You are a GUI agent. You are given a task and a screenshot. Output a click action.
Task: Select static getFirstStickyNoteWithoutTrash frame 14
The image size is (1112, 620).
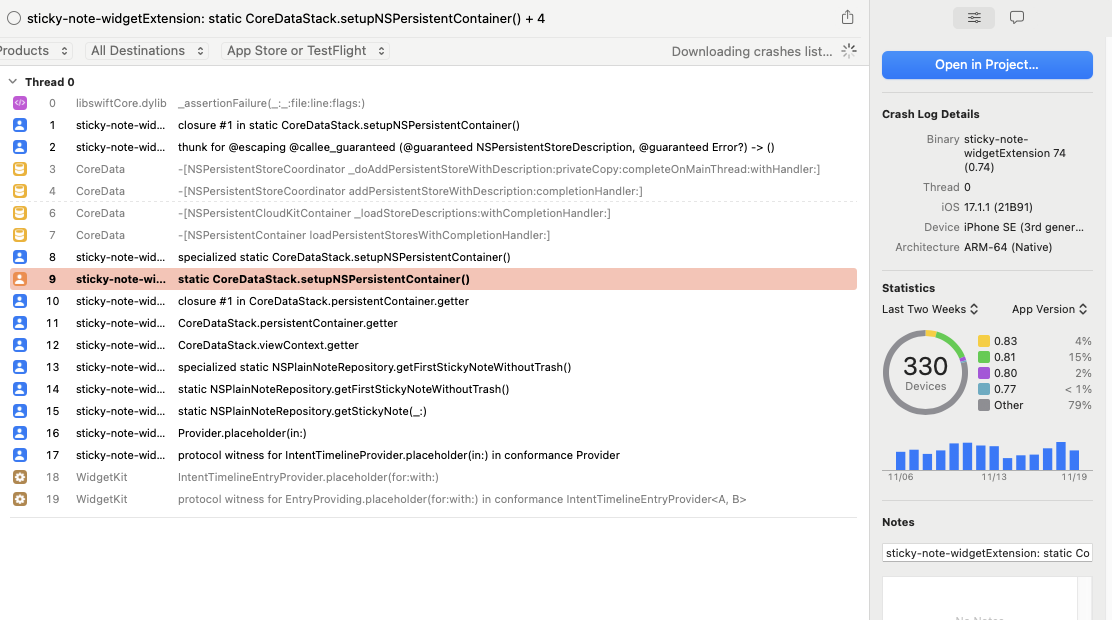click(x=343, y=389)
